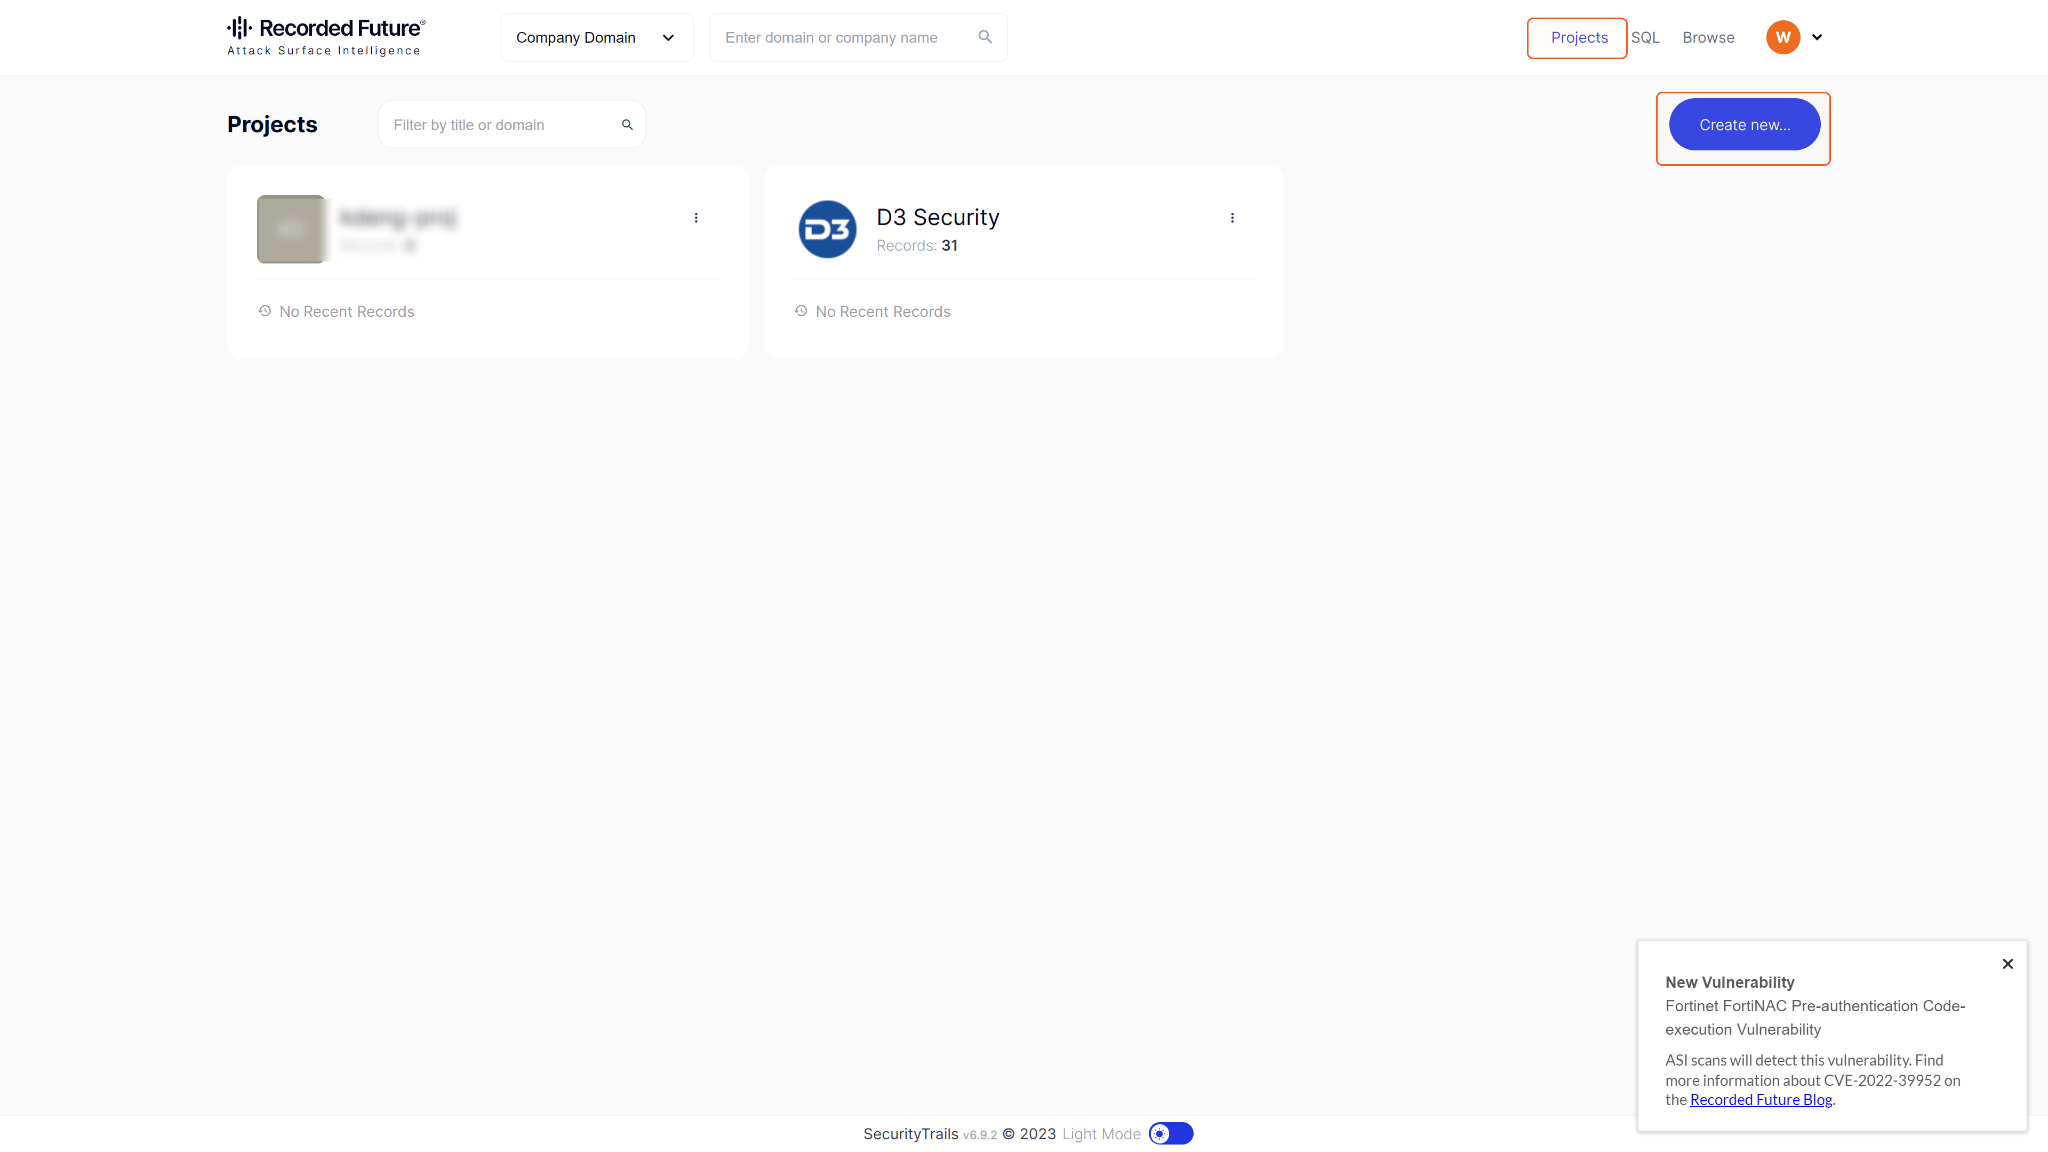
Task: Click the Create new... button
Action: pos(1744,125)
